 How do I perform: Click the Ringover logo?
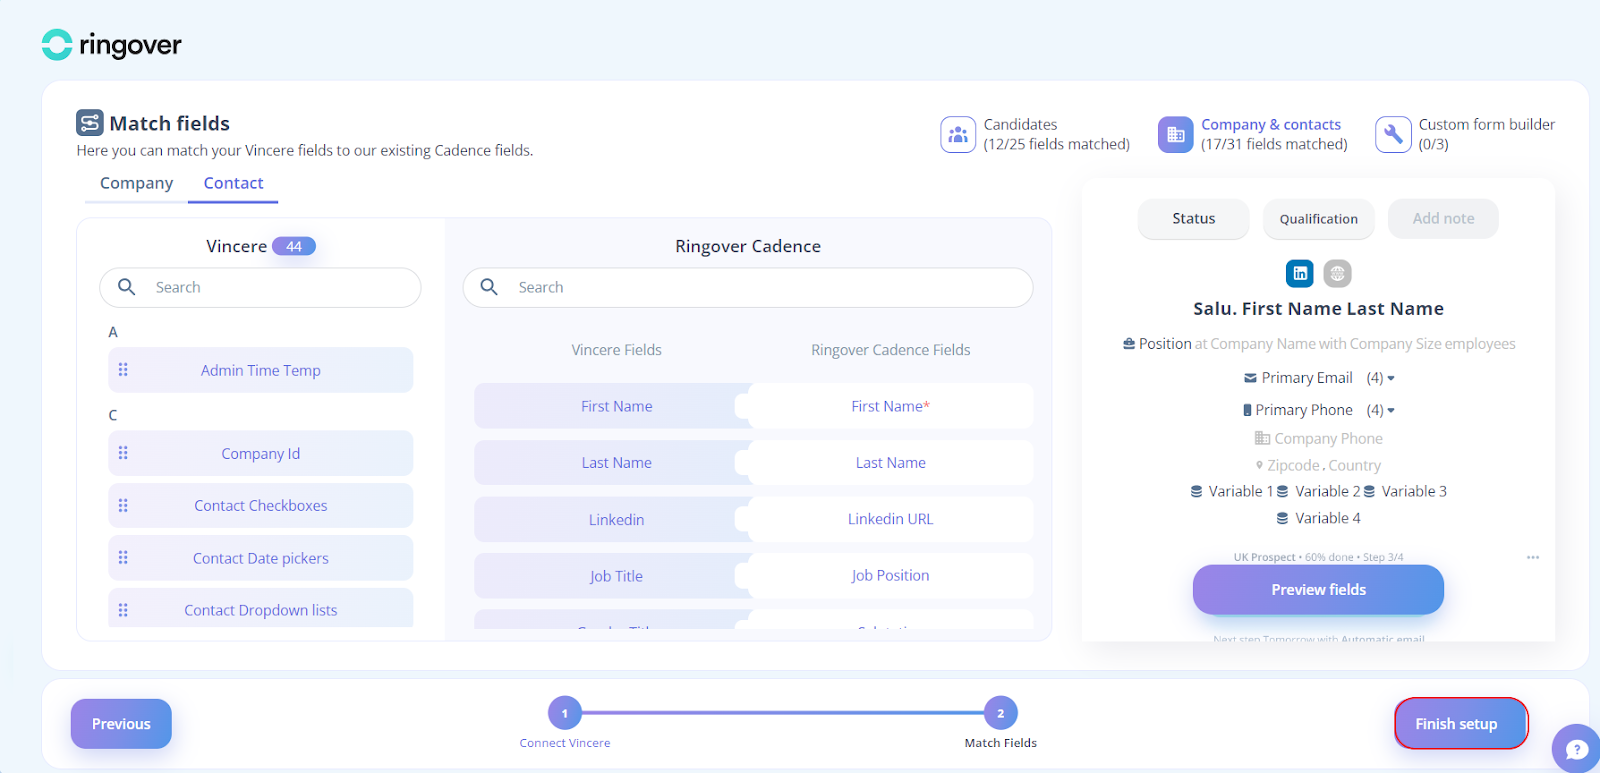pyautogui.click(x=111, y=44)
